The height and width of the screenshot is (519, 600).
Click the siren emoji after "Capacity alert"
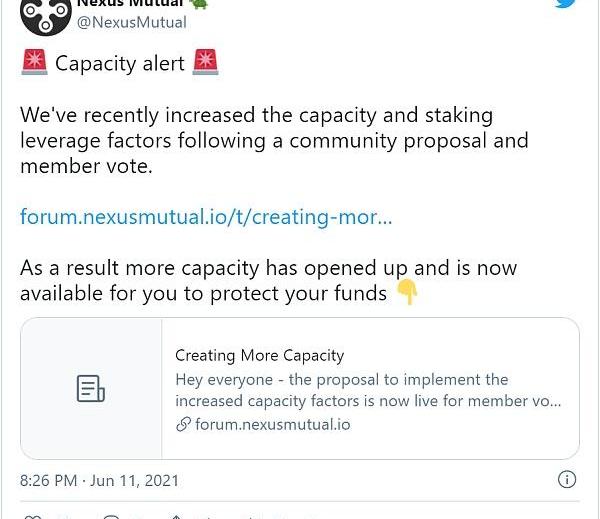click(205, 63)
